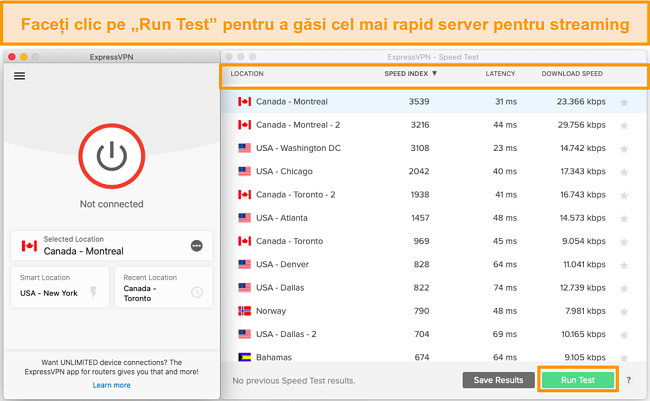Screen dimensions: 650x401
Task: Click the 29.756 kbps download speed value
Action: tap(582, 125)
